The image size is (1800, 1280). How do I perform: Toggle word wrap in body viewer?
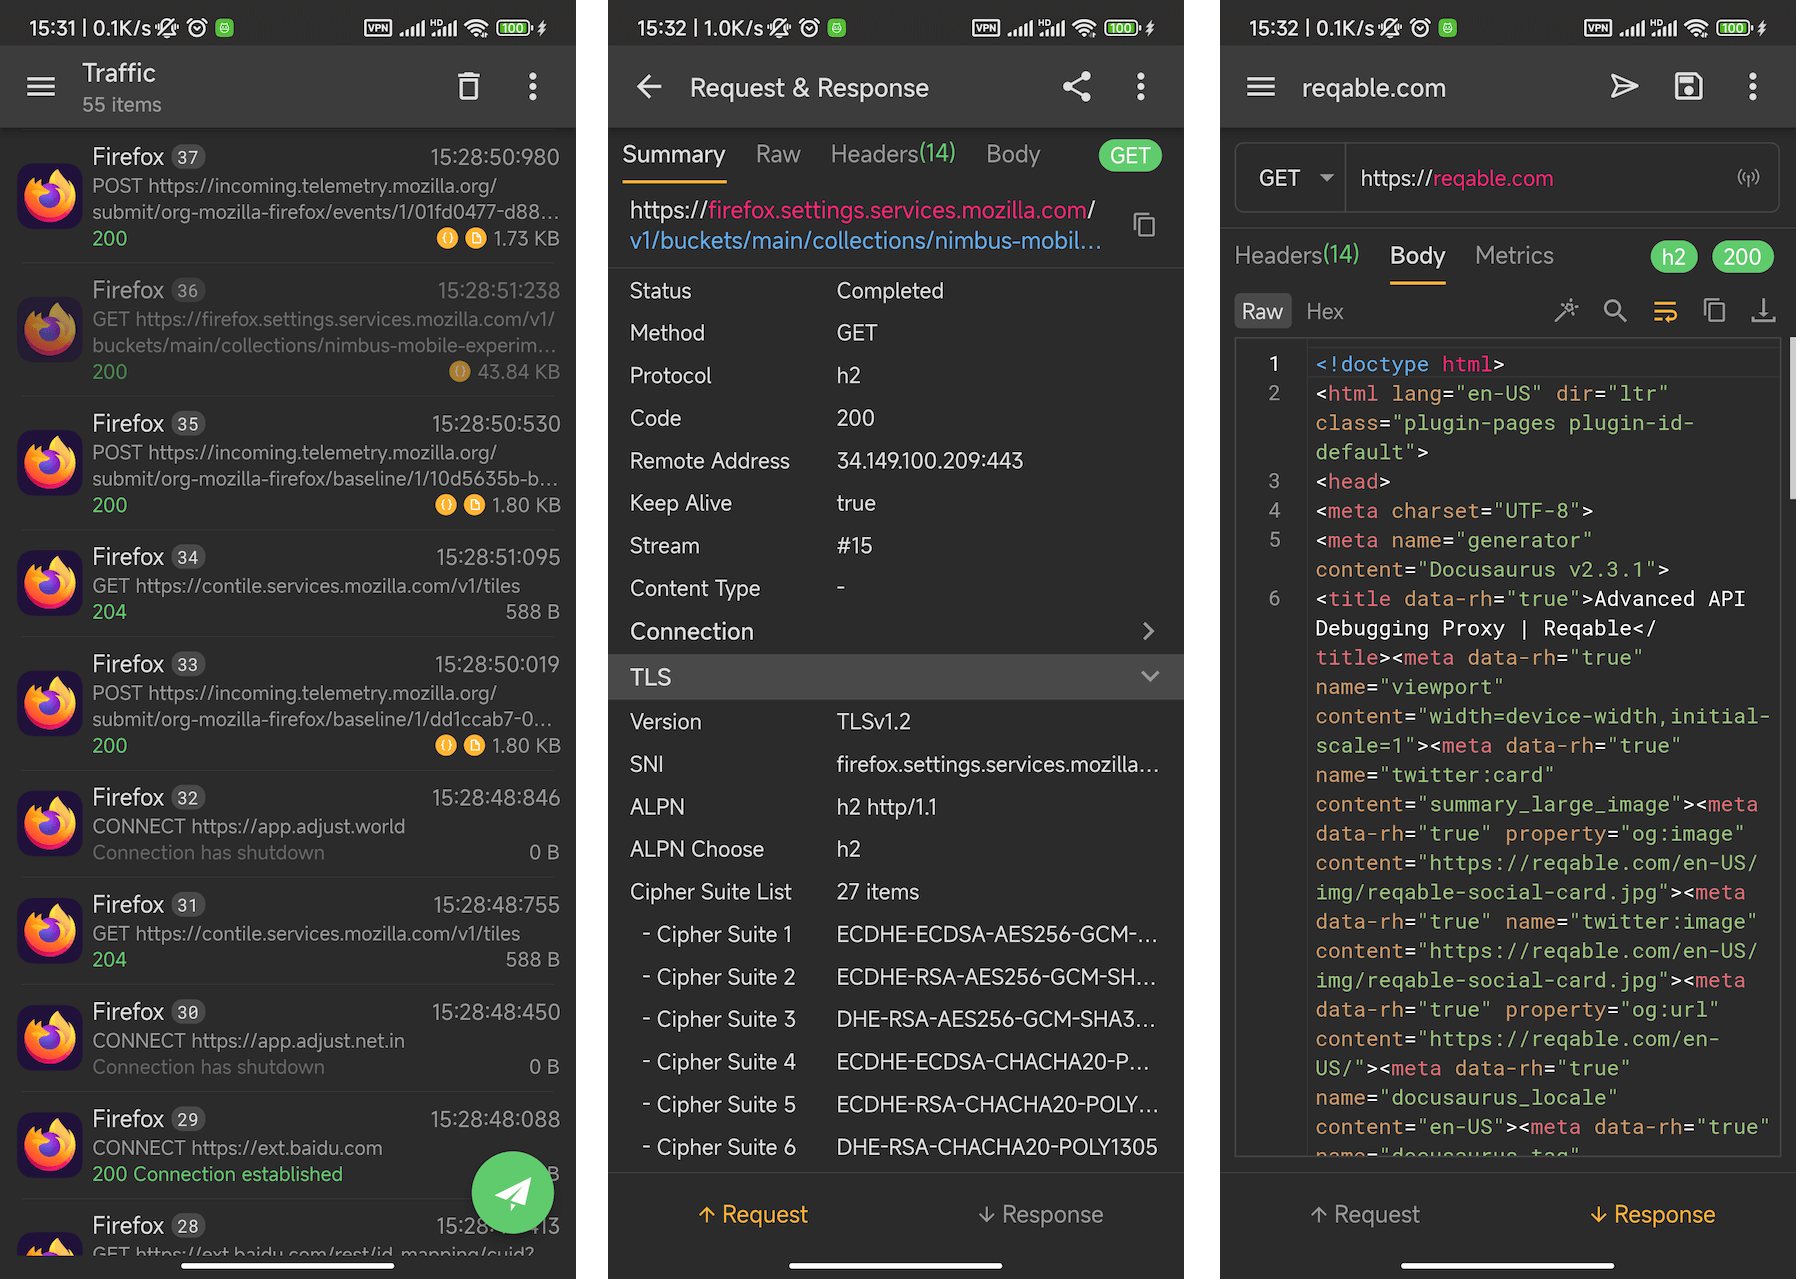pos(1665,312)
